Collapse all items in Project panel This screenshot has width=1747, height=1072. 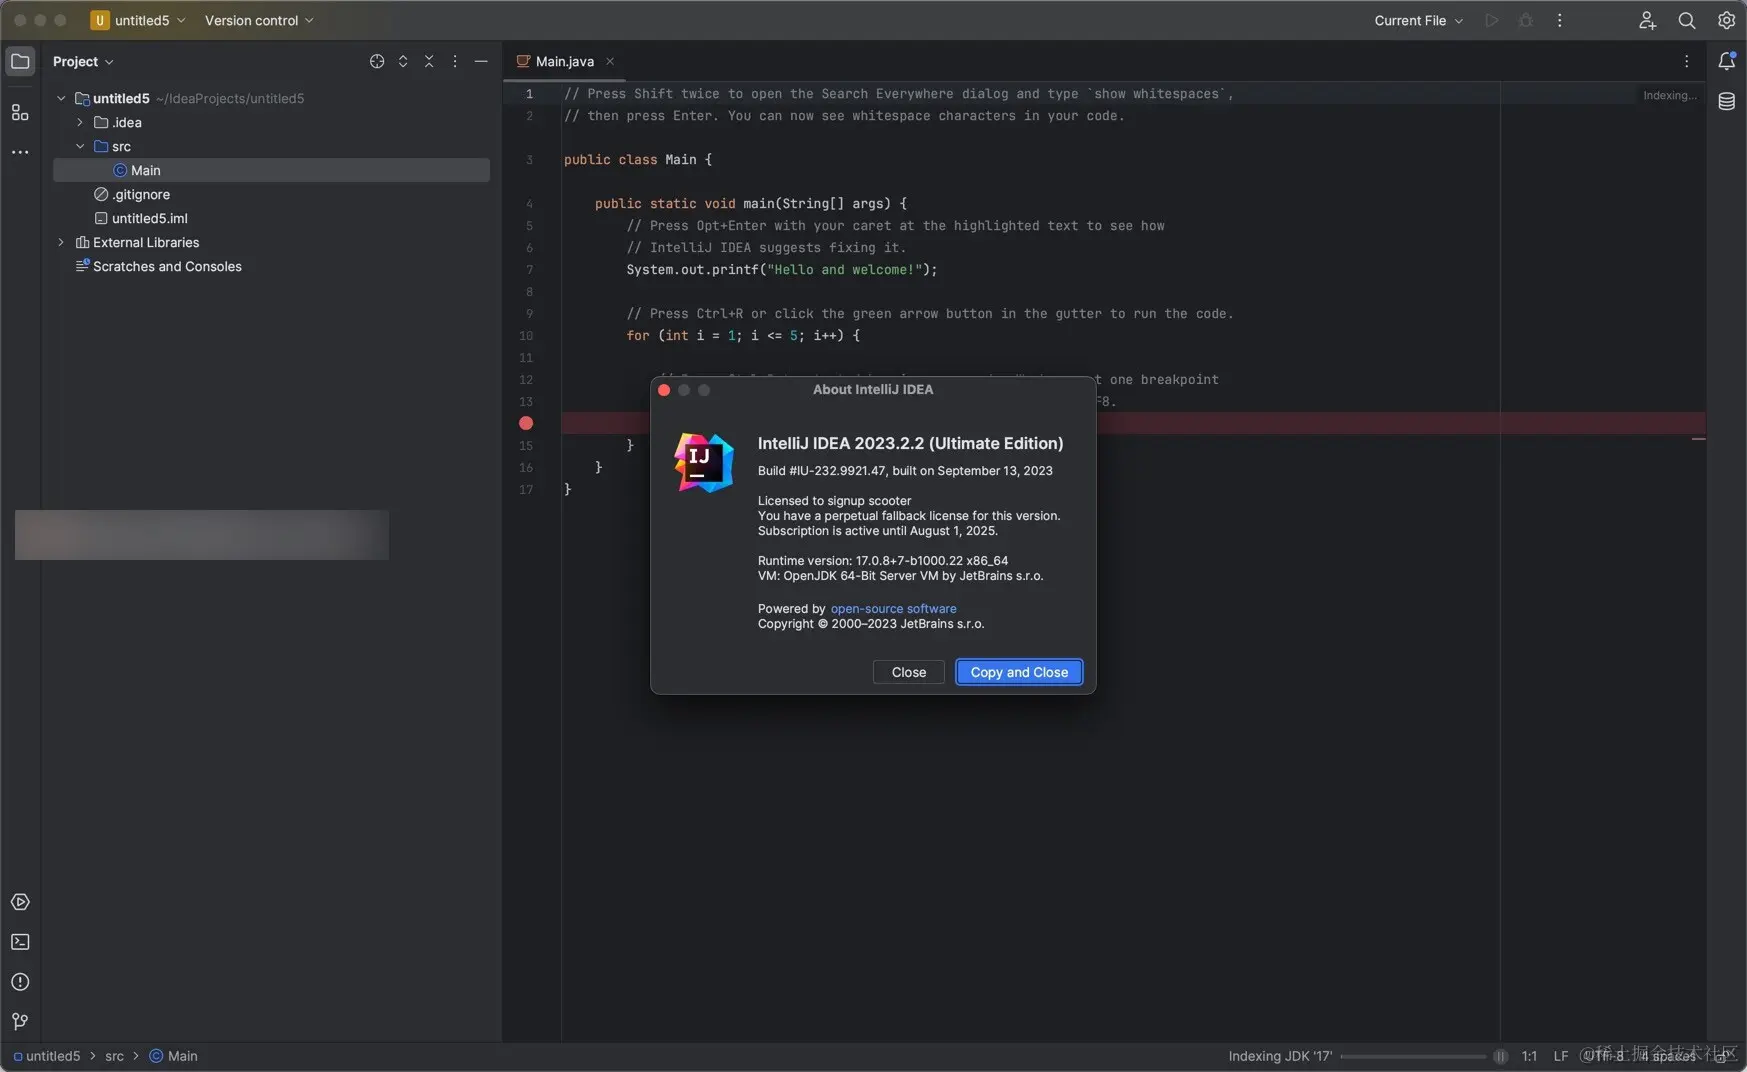[x=429, y=61]
